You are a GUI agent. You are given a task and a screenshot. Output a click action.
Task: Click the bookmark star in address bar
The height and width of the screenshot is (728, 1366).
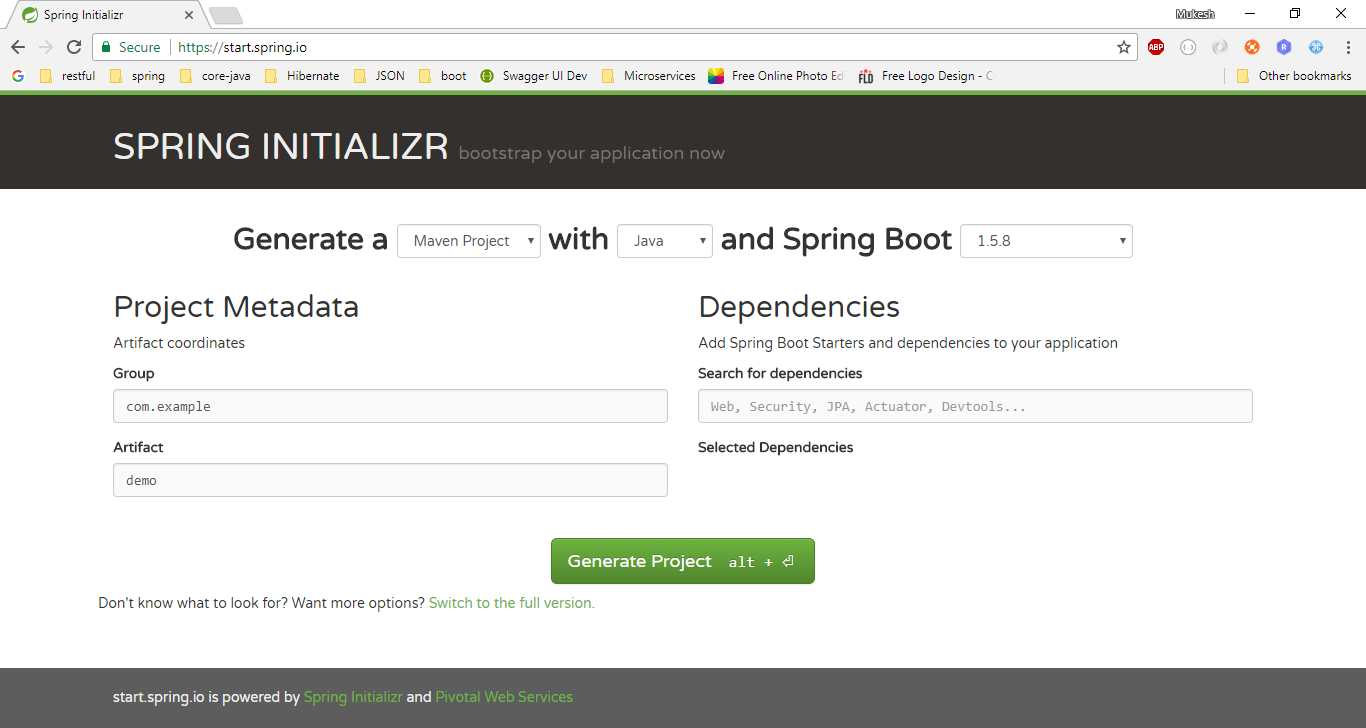[x=1123, y=47]
